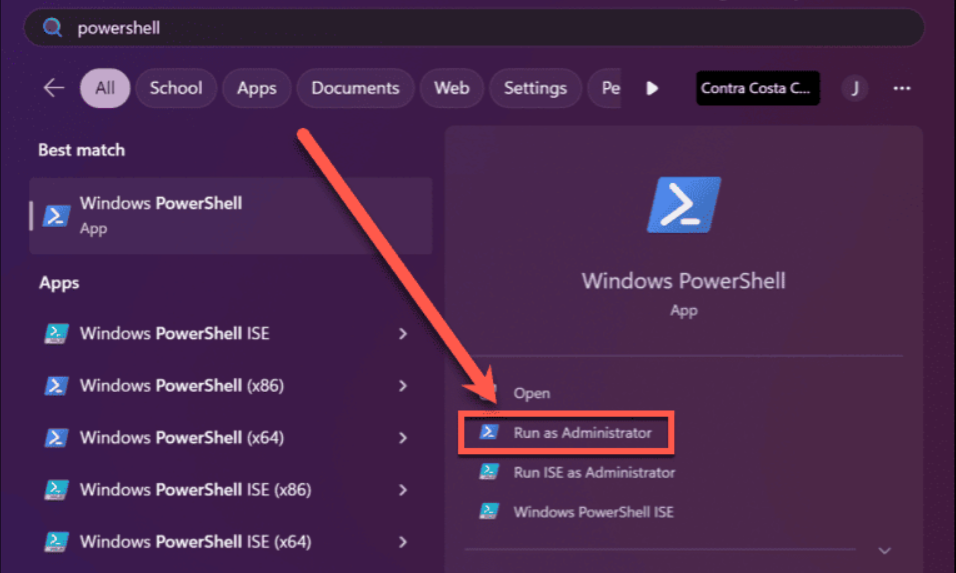Go back with the left arrow
Viewport: 956px width, 573px height.
pyautogui.click(x=54, y=88)
